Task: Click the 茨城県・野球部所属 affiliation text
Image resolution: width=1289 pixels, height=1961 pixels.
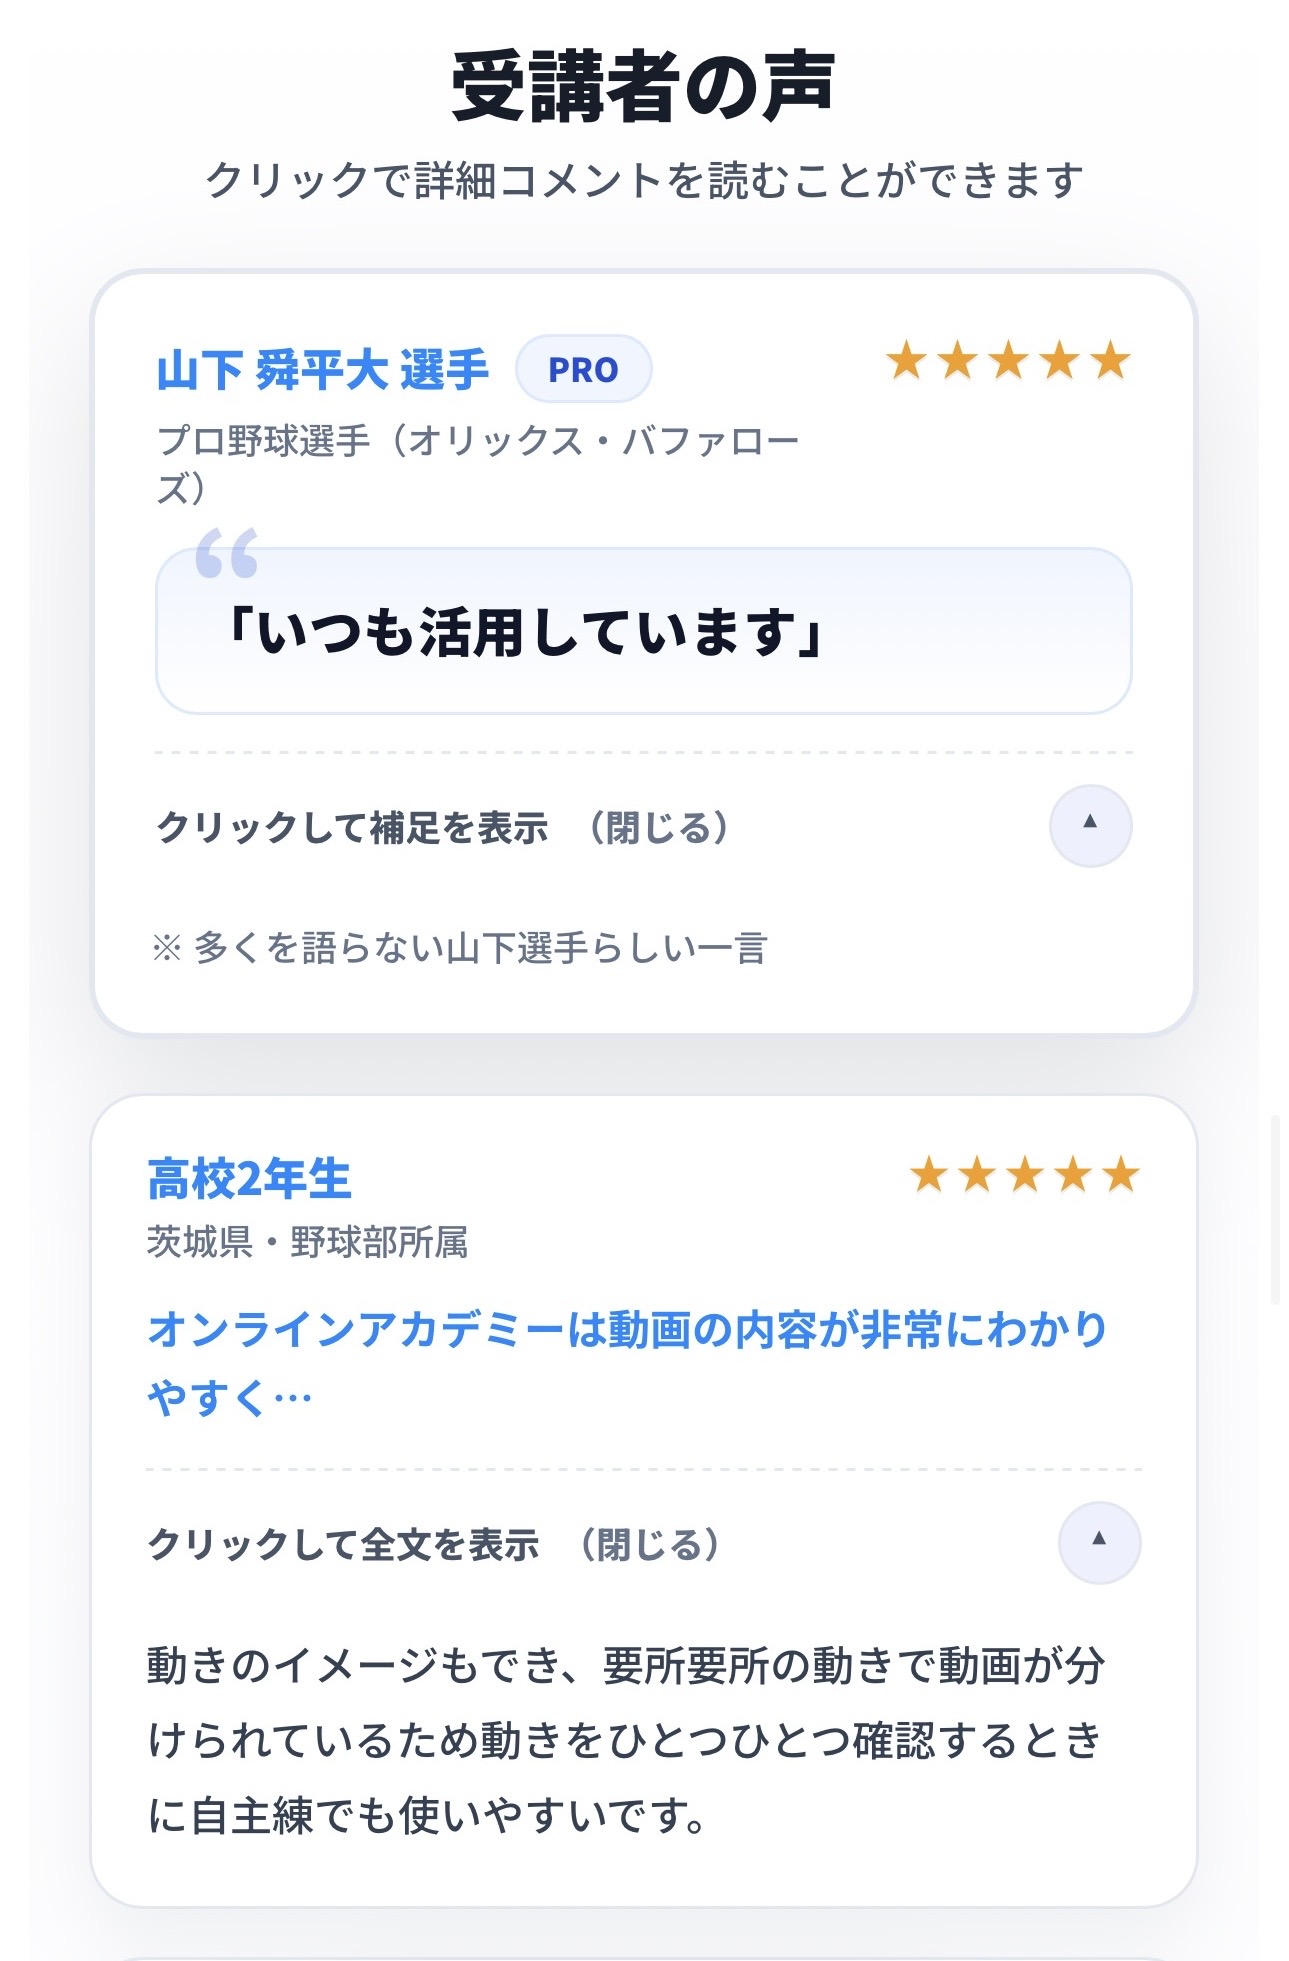Action: [x=307, y=1243]
